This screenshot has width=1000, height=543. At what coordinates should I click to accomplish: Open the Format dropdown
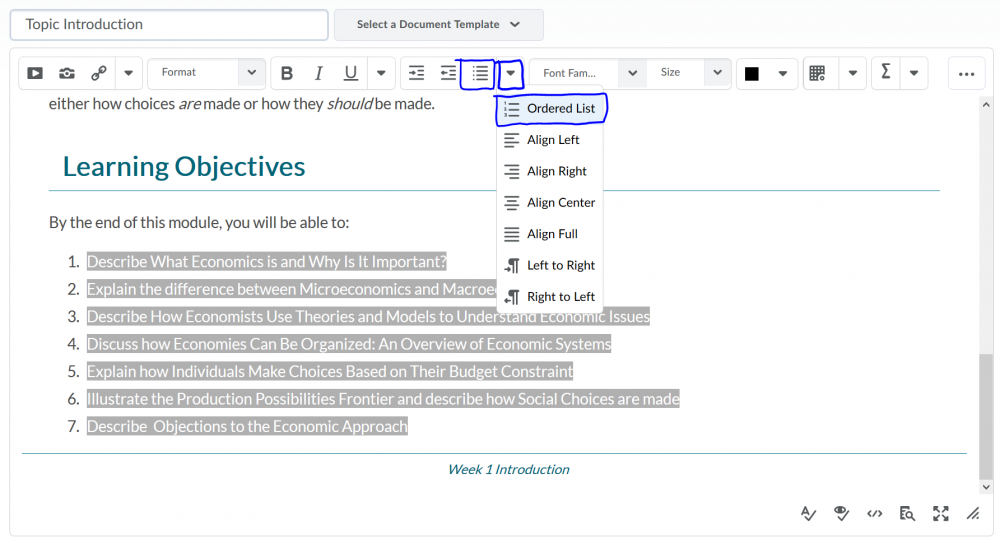pos(206,73)
